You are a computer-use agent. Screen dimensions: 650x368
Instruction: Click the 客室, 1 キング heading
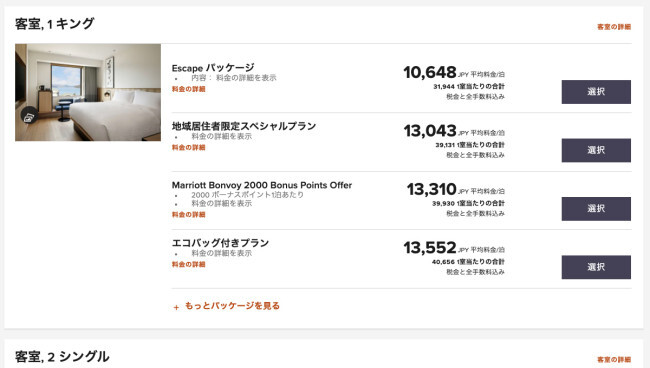pyautogui.click(x=55, y=24)
